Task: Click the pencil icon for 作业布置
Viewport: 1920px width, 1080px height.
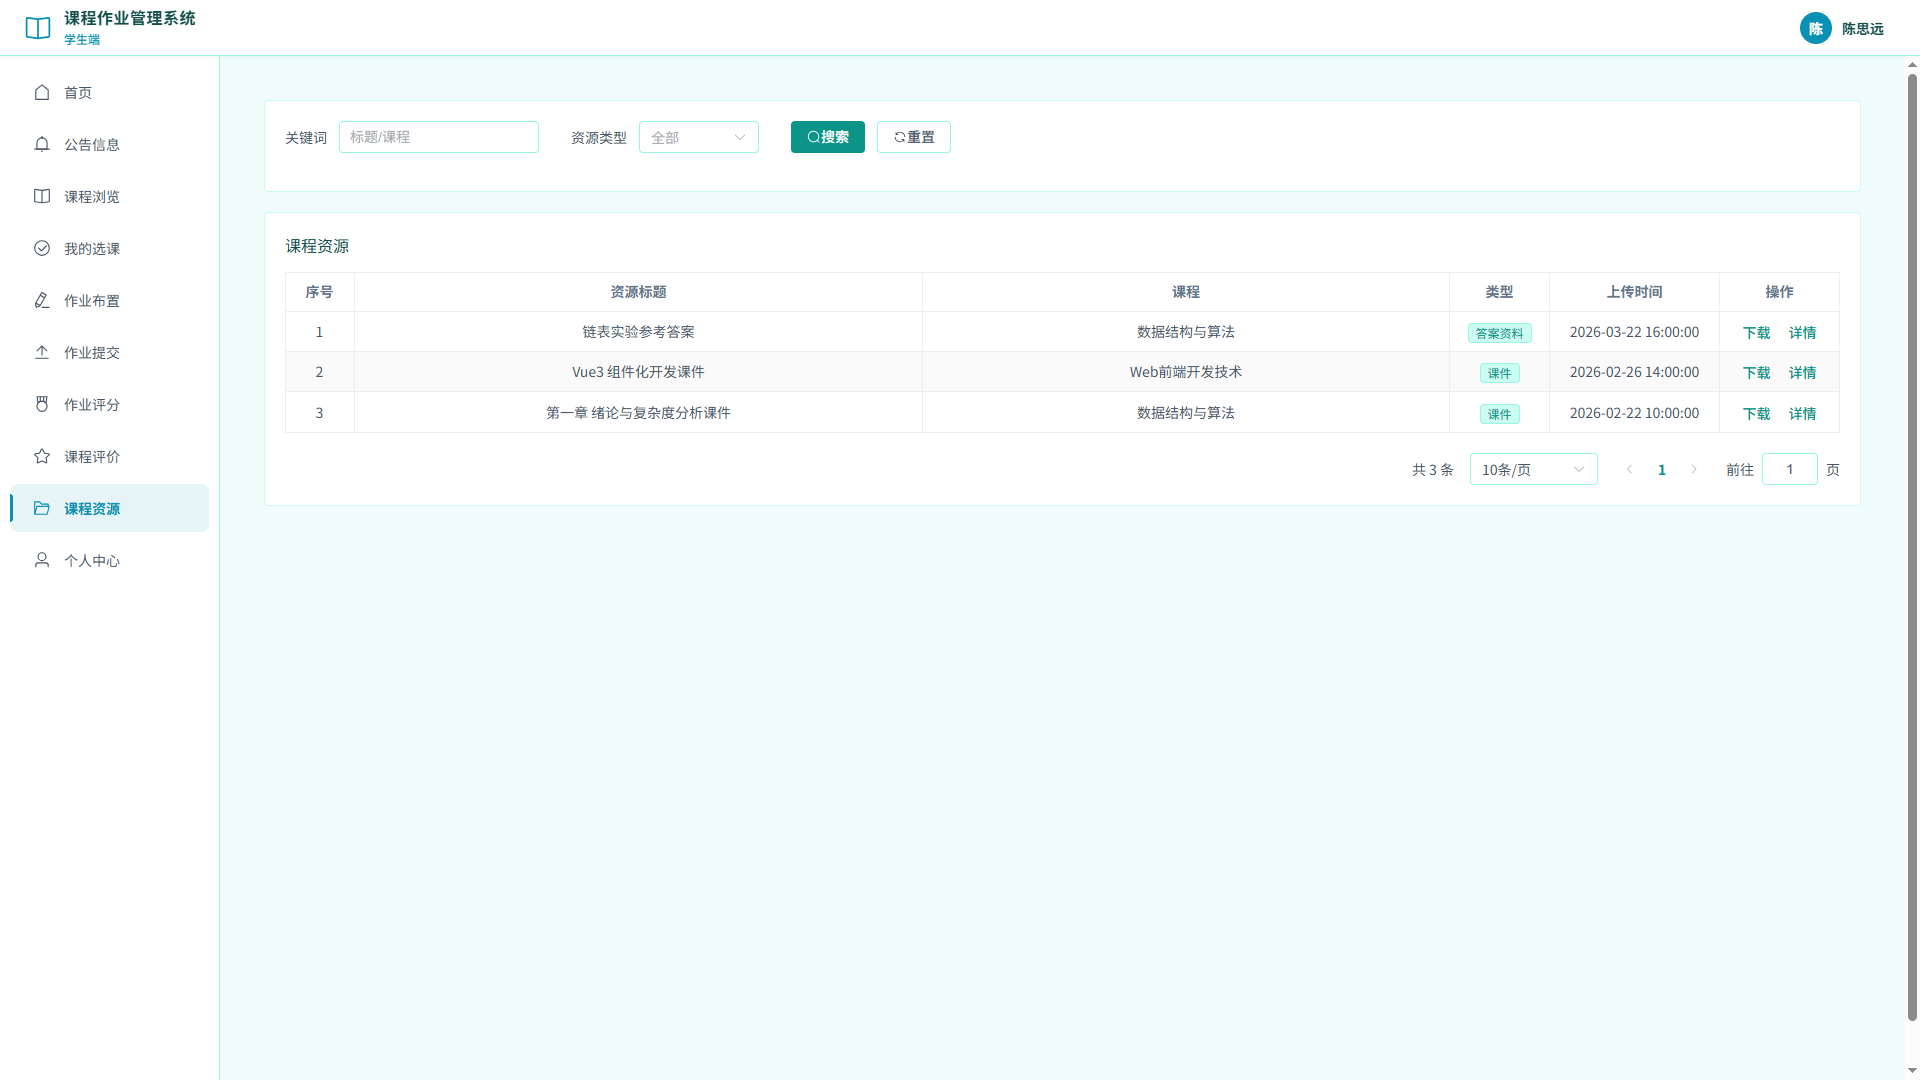Action: pyautogui.click(x=42, y=300)
